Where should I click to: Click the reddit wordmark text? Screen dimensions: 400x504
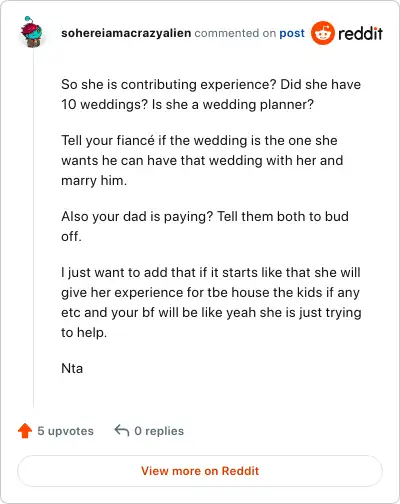point(360,33)
